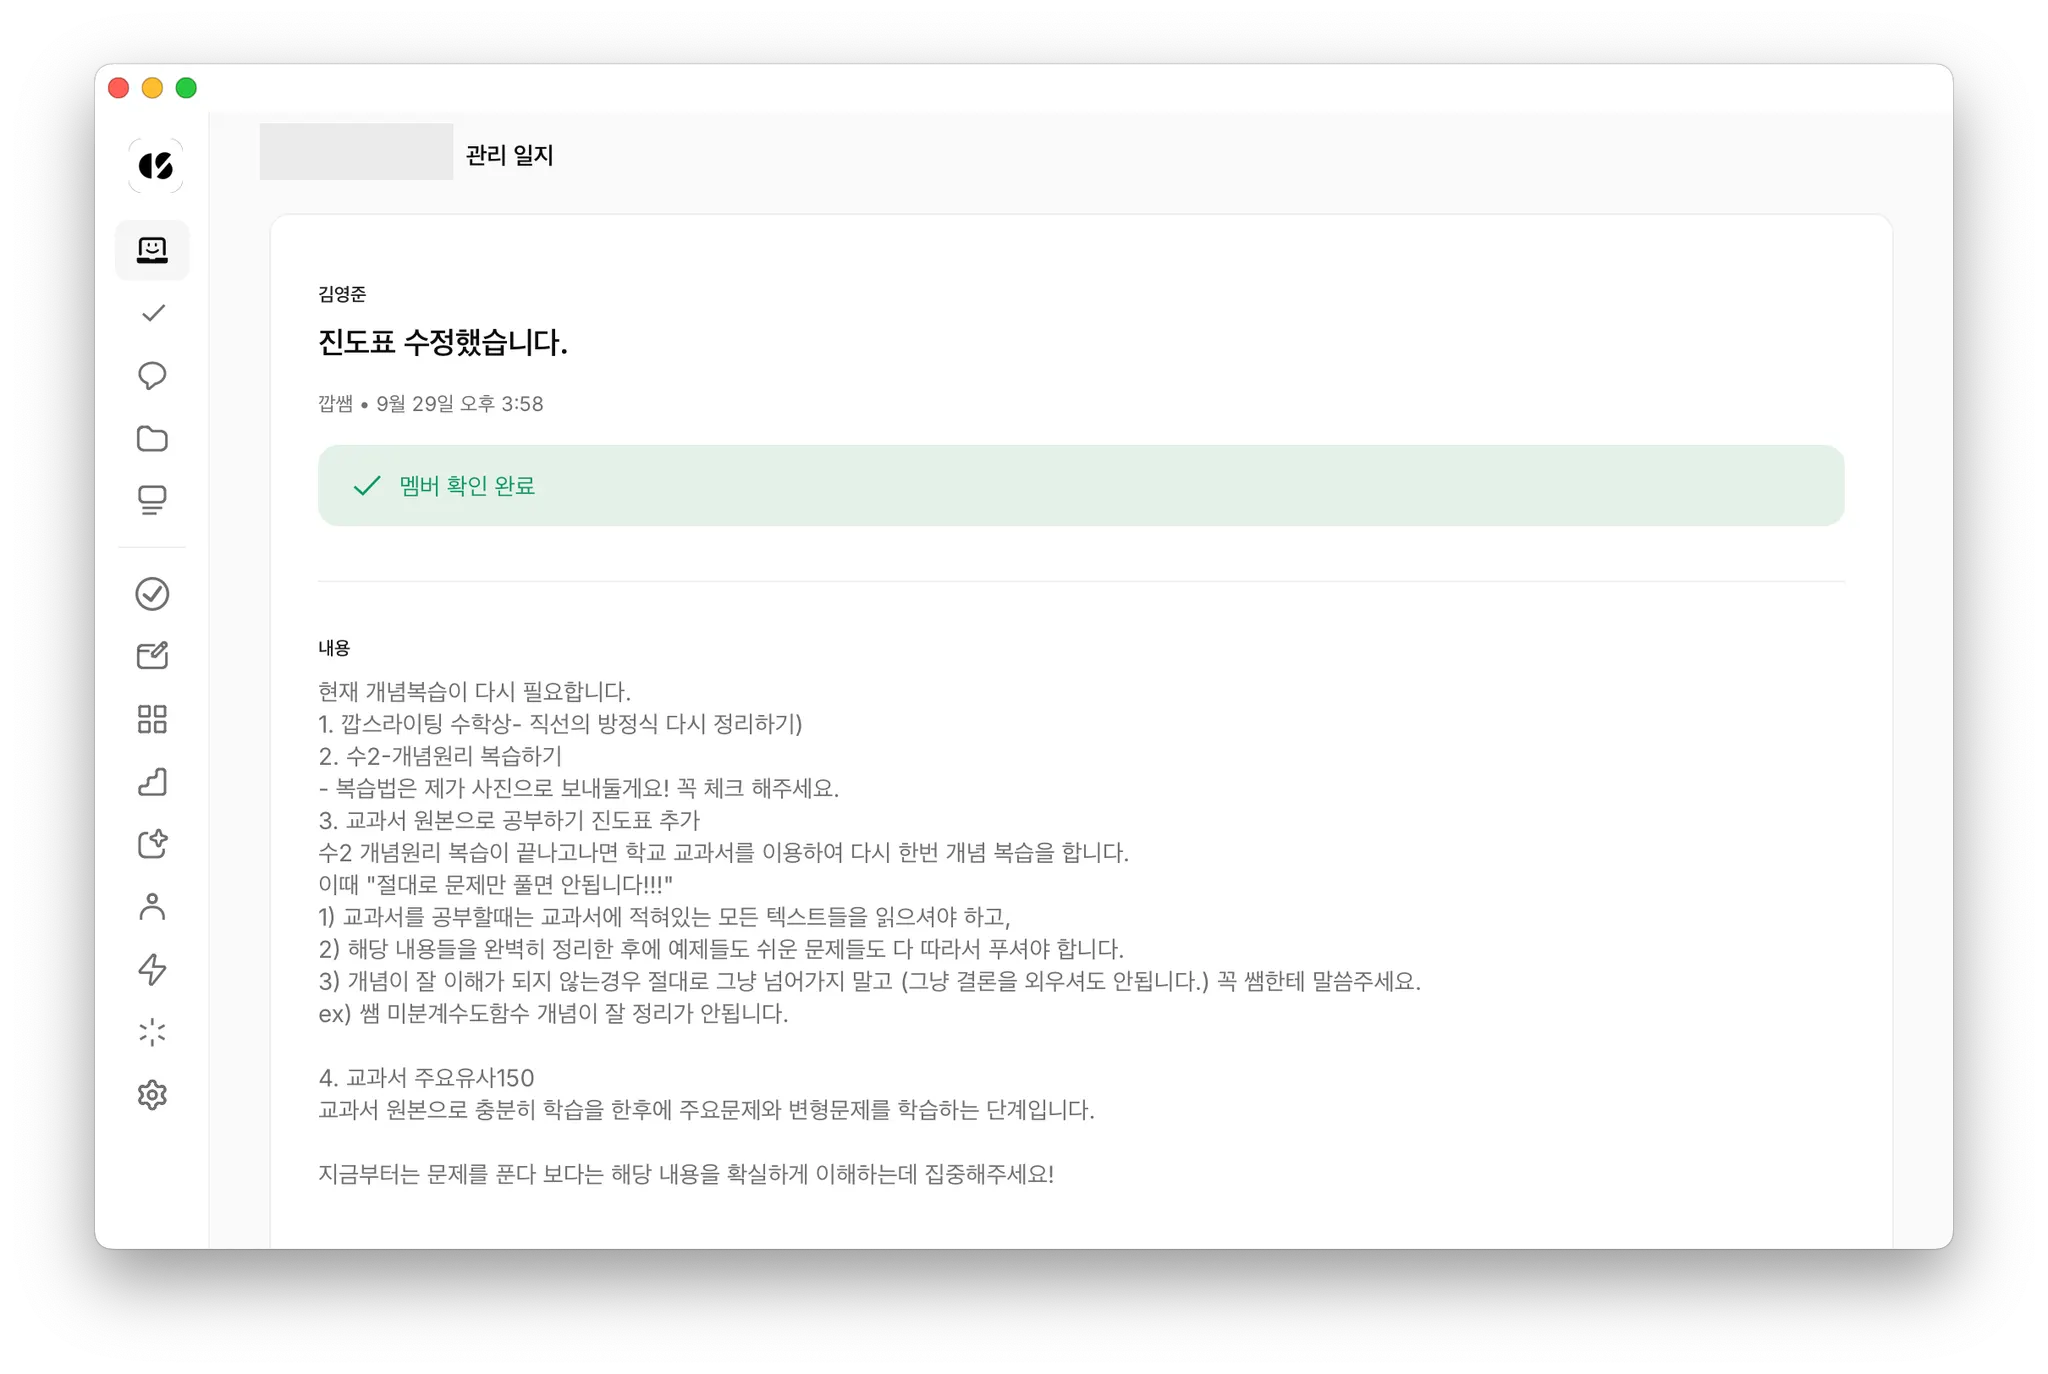Click the lightning bolt sidebar icon
This screenshot has height=1374, width=2048.
152,969
